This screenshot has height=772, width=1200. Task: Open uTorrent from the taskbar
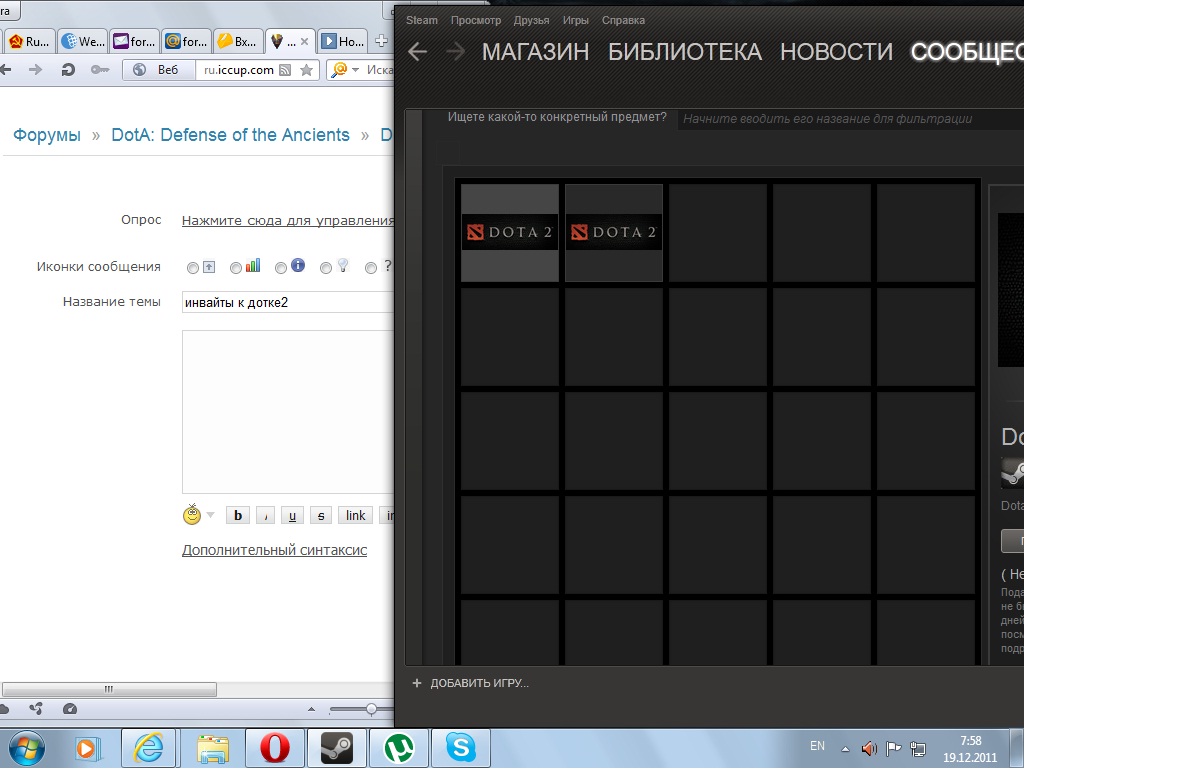399,748
